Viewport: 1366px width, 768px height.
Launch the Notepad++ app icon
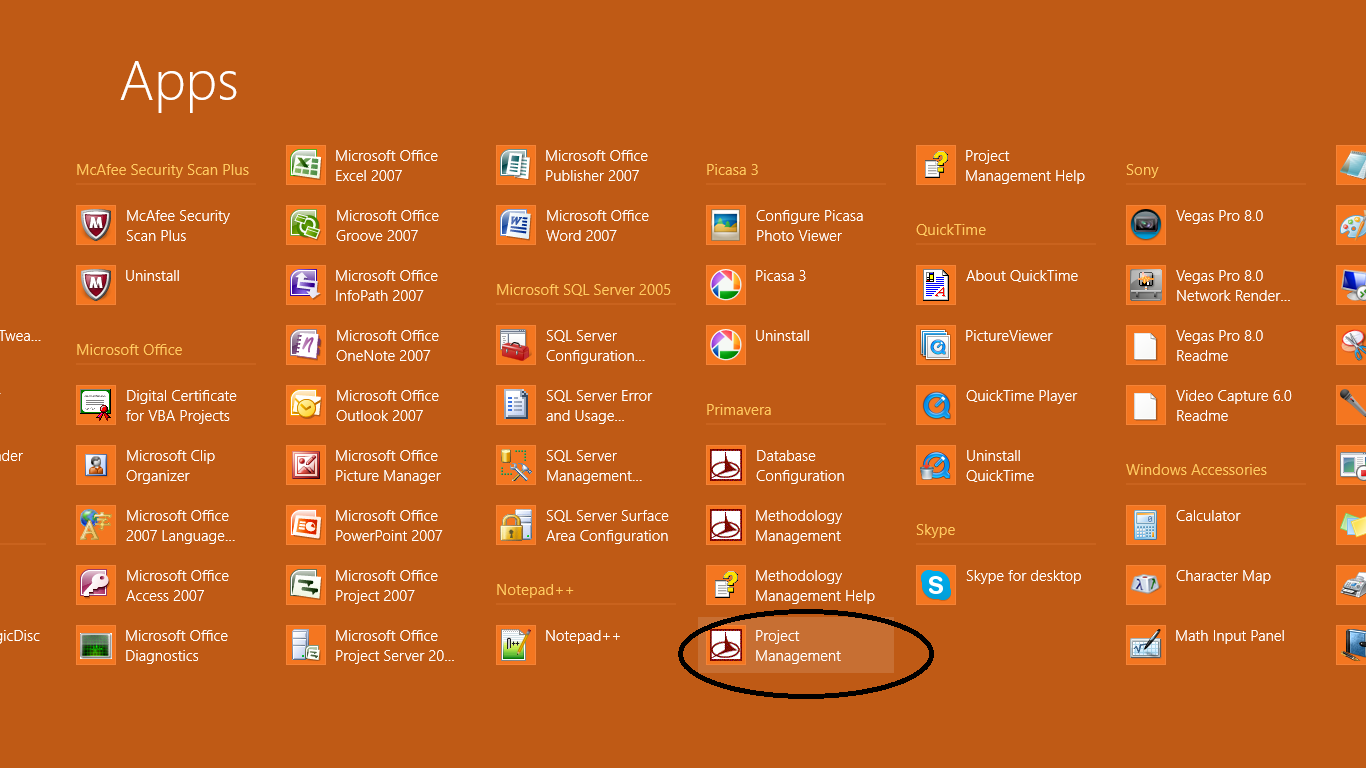(x=516, y=645)
